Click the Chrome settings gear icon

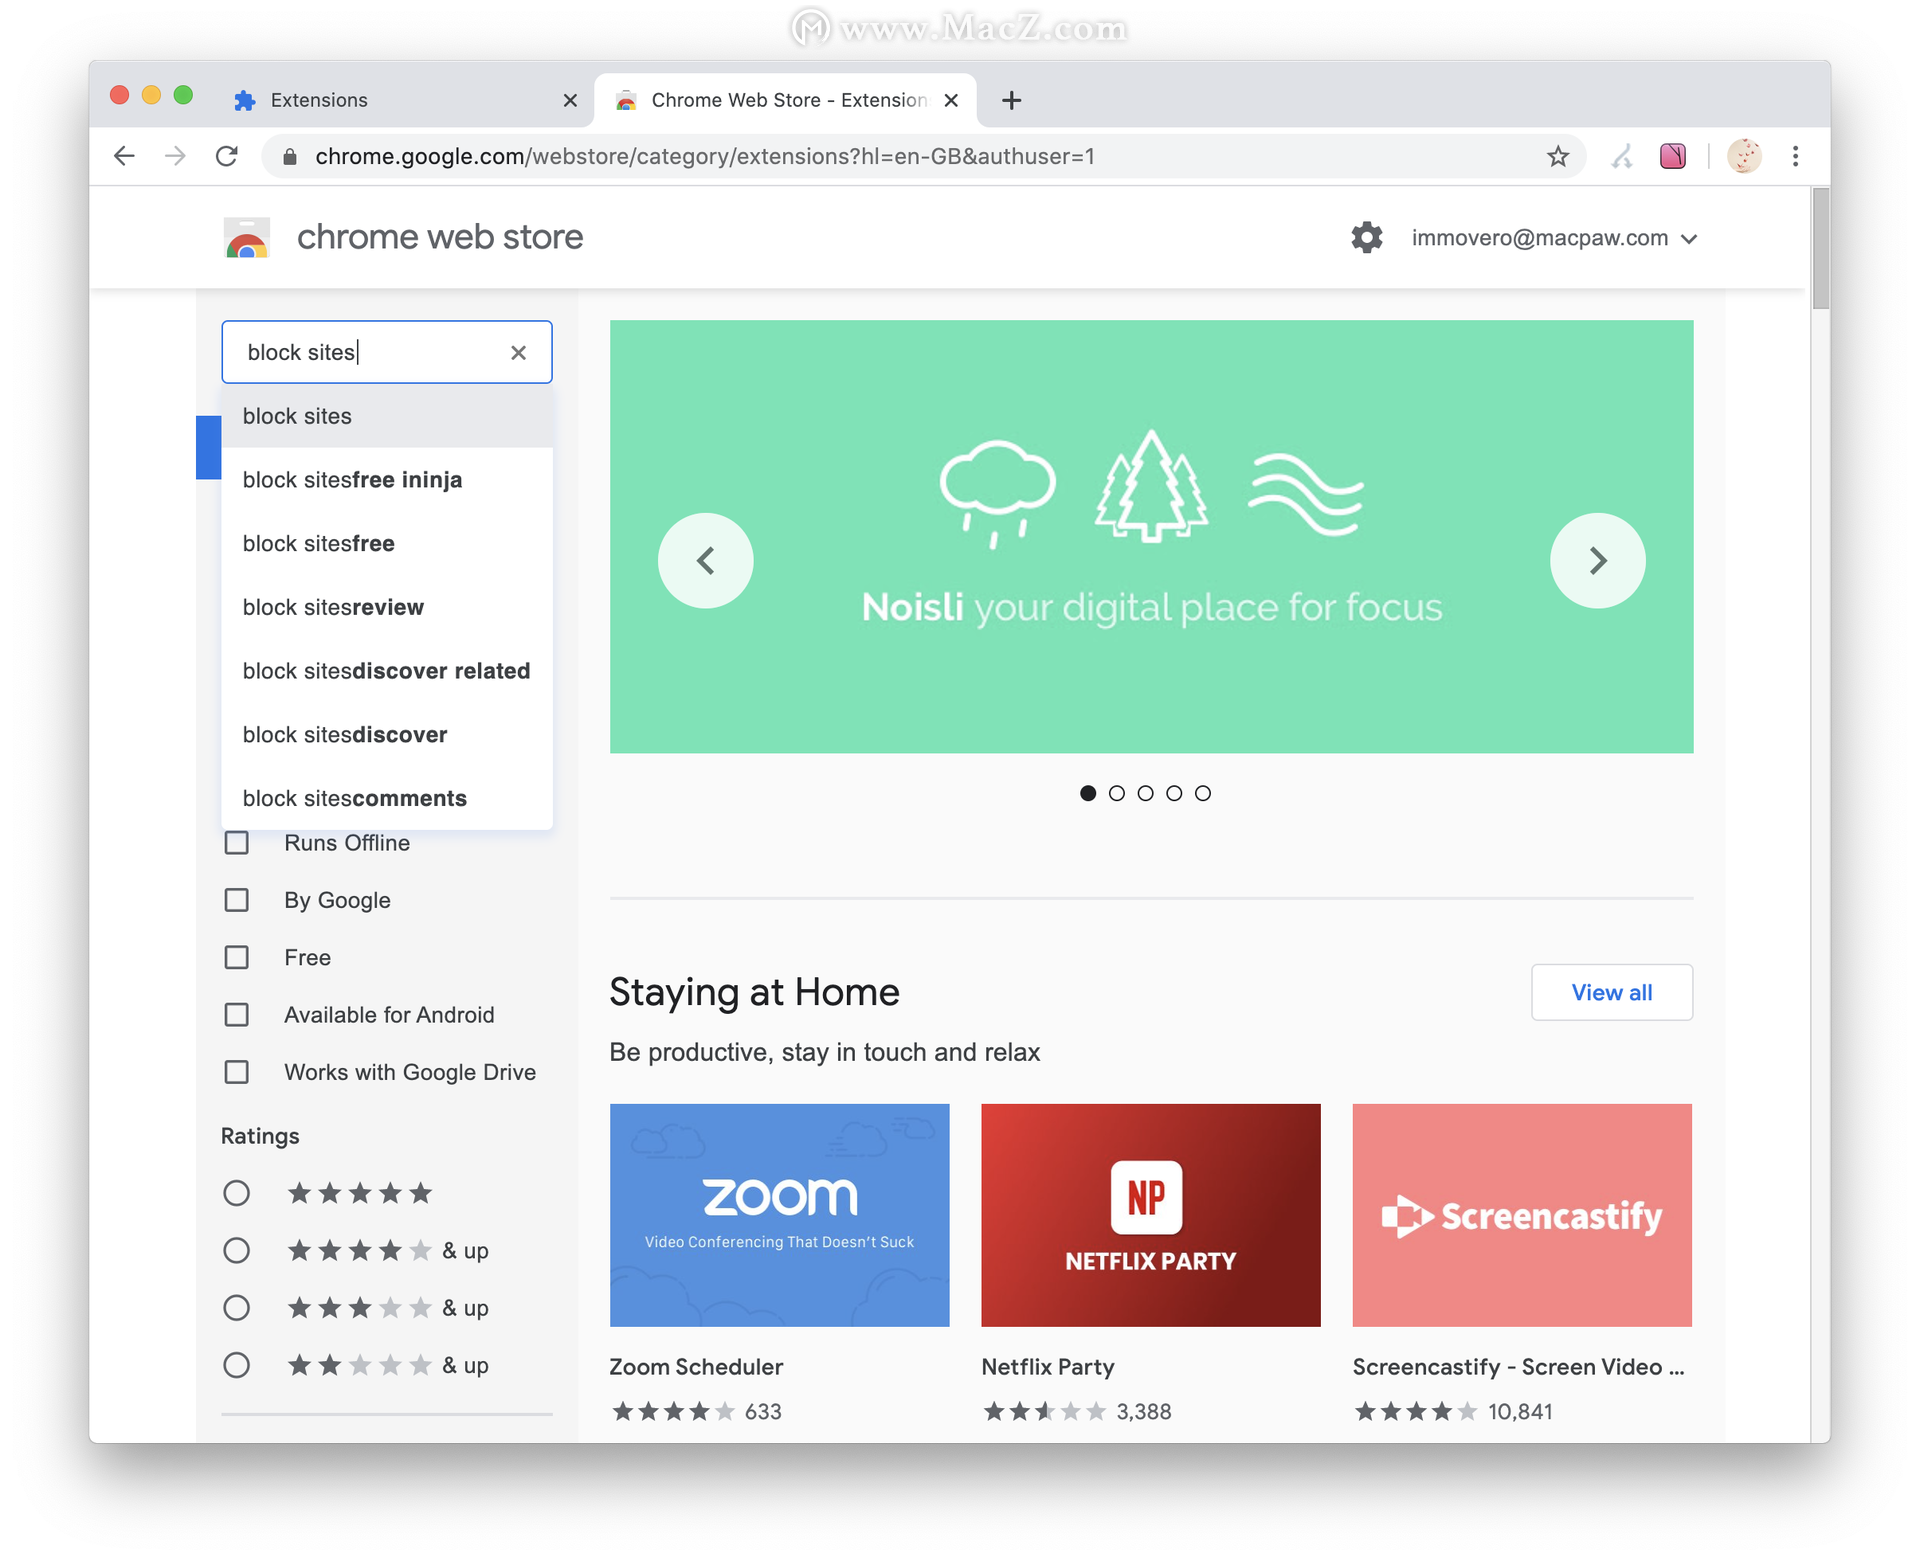[x=1366, y=239]
